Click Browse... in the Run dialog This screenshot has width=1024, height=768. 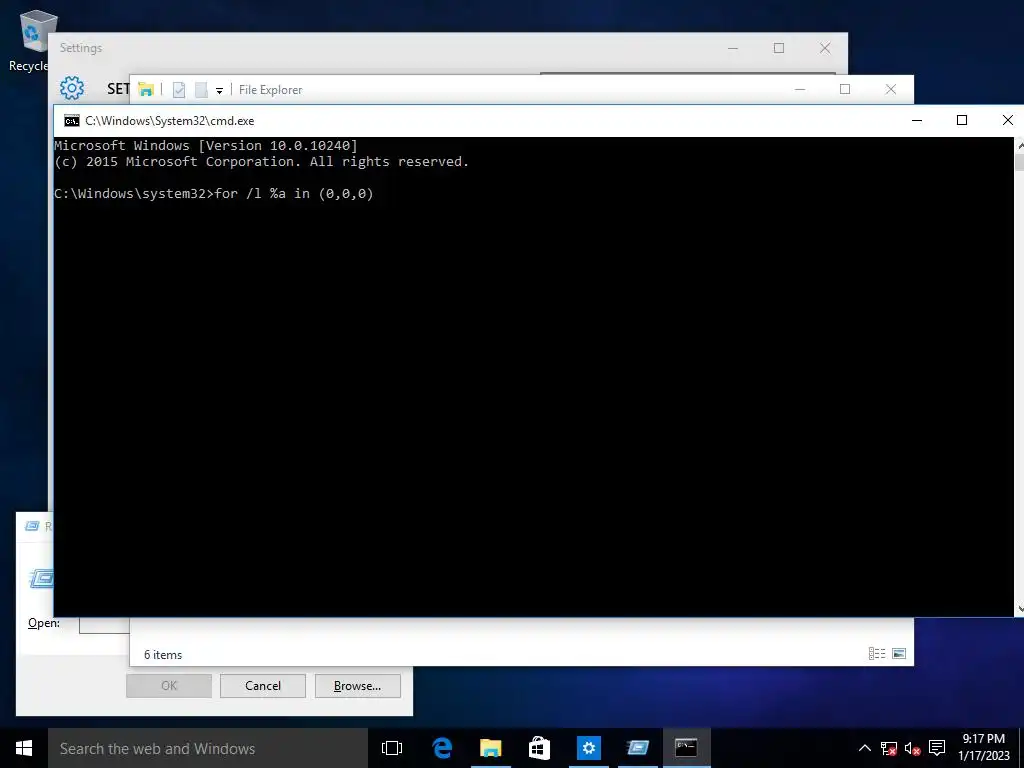[x=357, y=686]
